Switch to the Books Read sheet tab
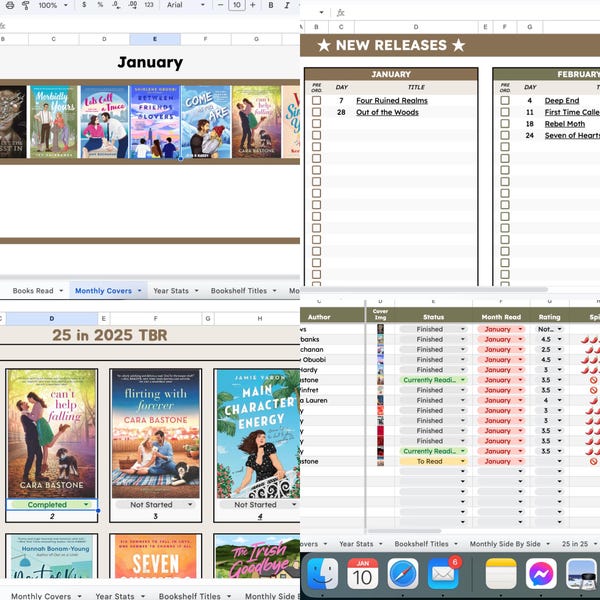Screen dimensions: 600x600 33,291
